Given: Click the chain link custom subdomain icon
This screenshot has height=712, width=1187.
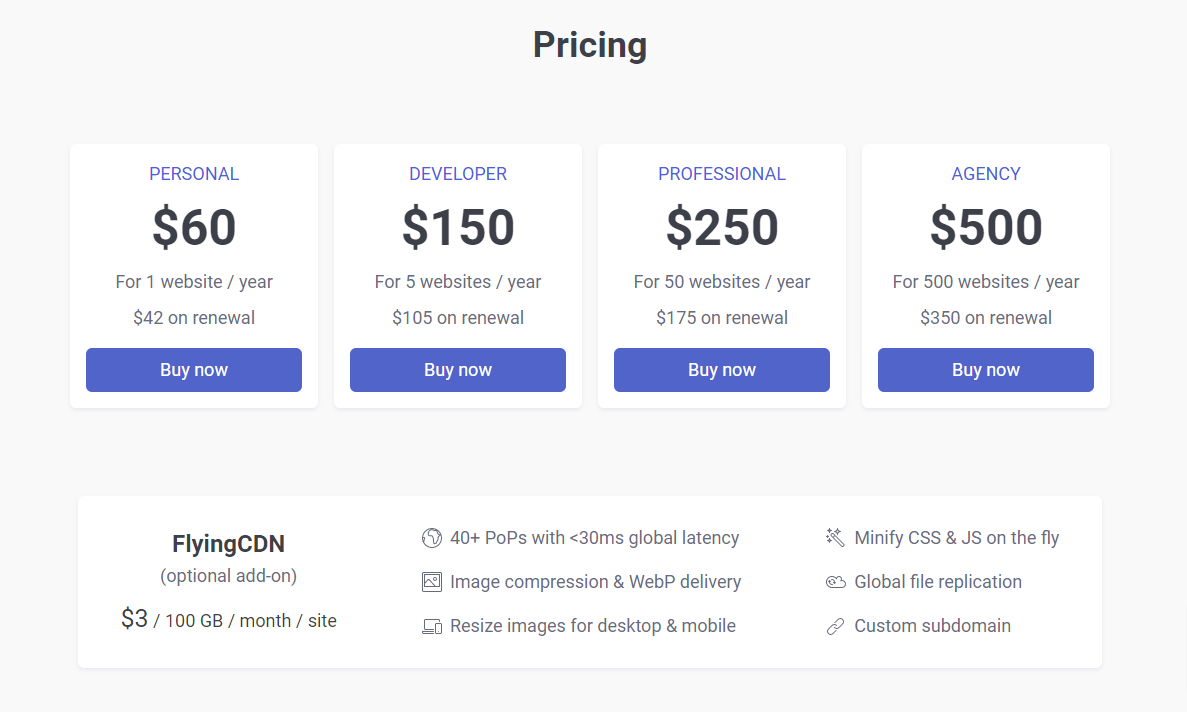Looking at the screenshot, I should 835,626.
